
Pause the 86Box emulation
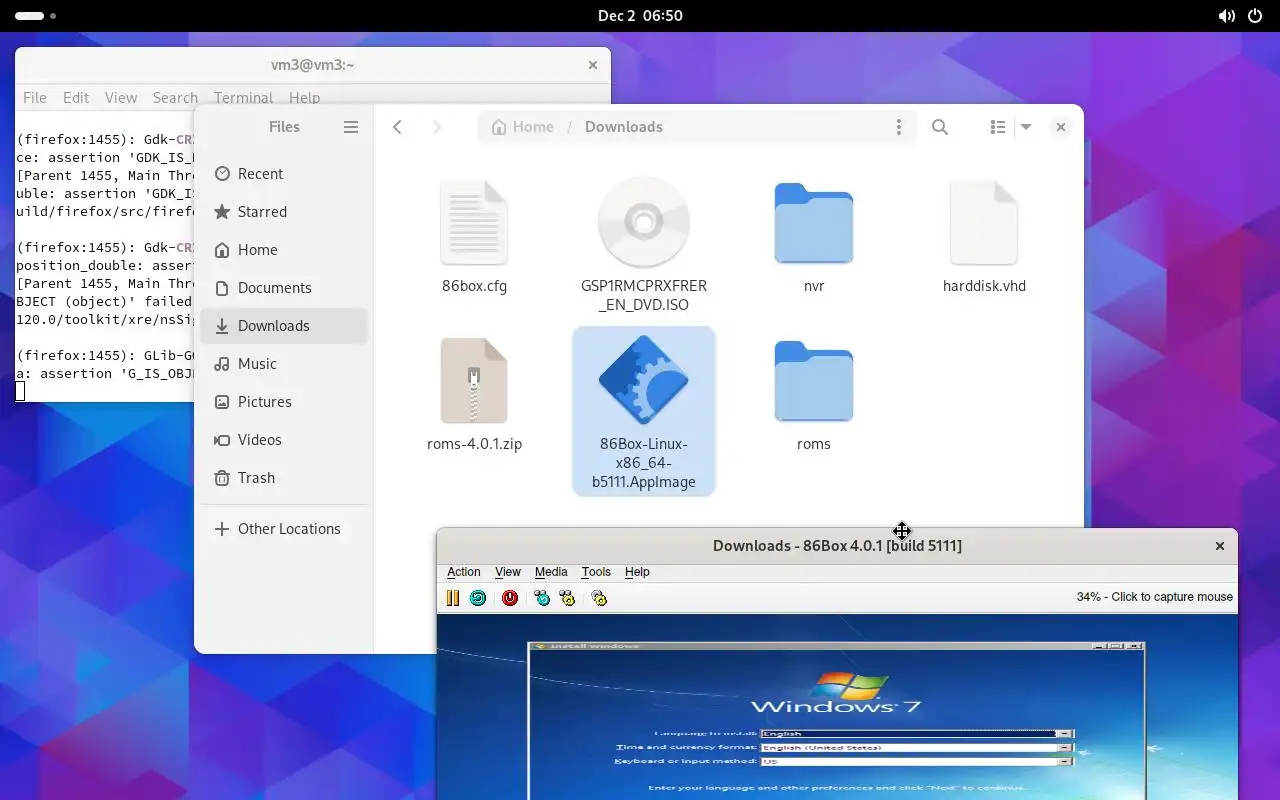(x=453, y=598)
